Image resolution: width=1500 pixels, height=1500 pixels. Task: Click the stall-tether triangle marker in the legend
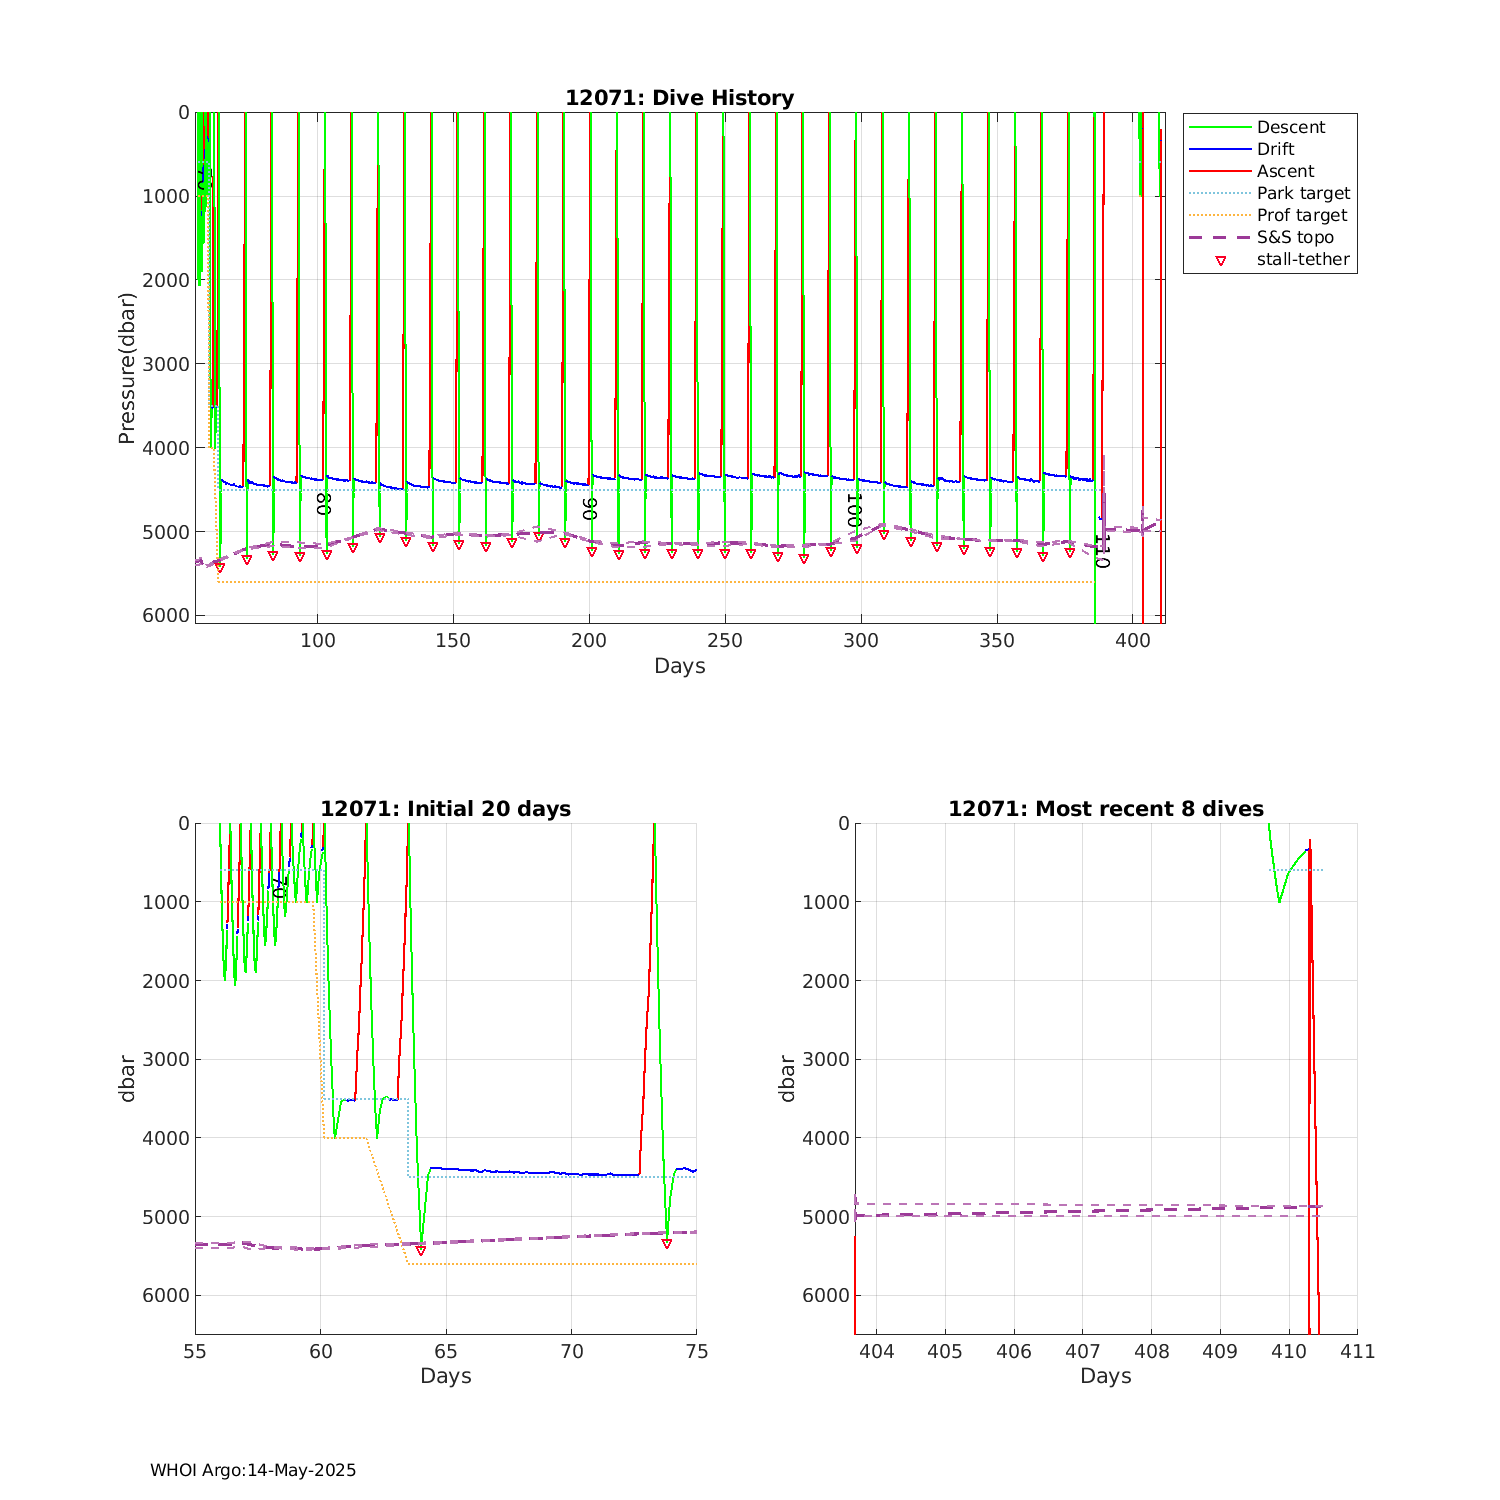coord(1220,260)
